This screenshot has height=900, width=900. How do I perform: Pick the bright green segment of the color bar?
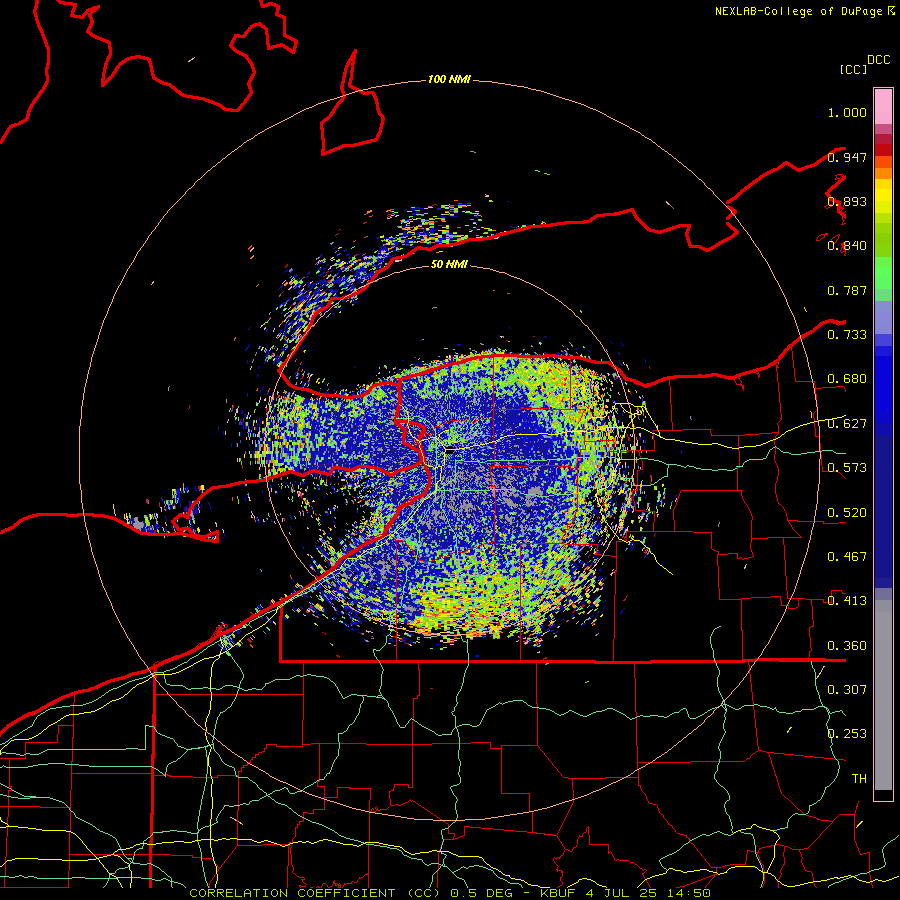pos(883,273)
